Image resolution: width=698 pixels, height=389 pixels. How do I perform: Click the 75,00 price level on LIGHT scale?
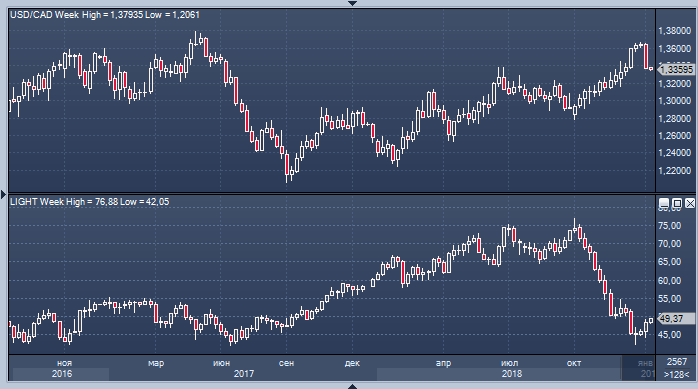coord(670,226)
